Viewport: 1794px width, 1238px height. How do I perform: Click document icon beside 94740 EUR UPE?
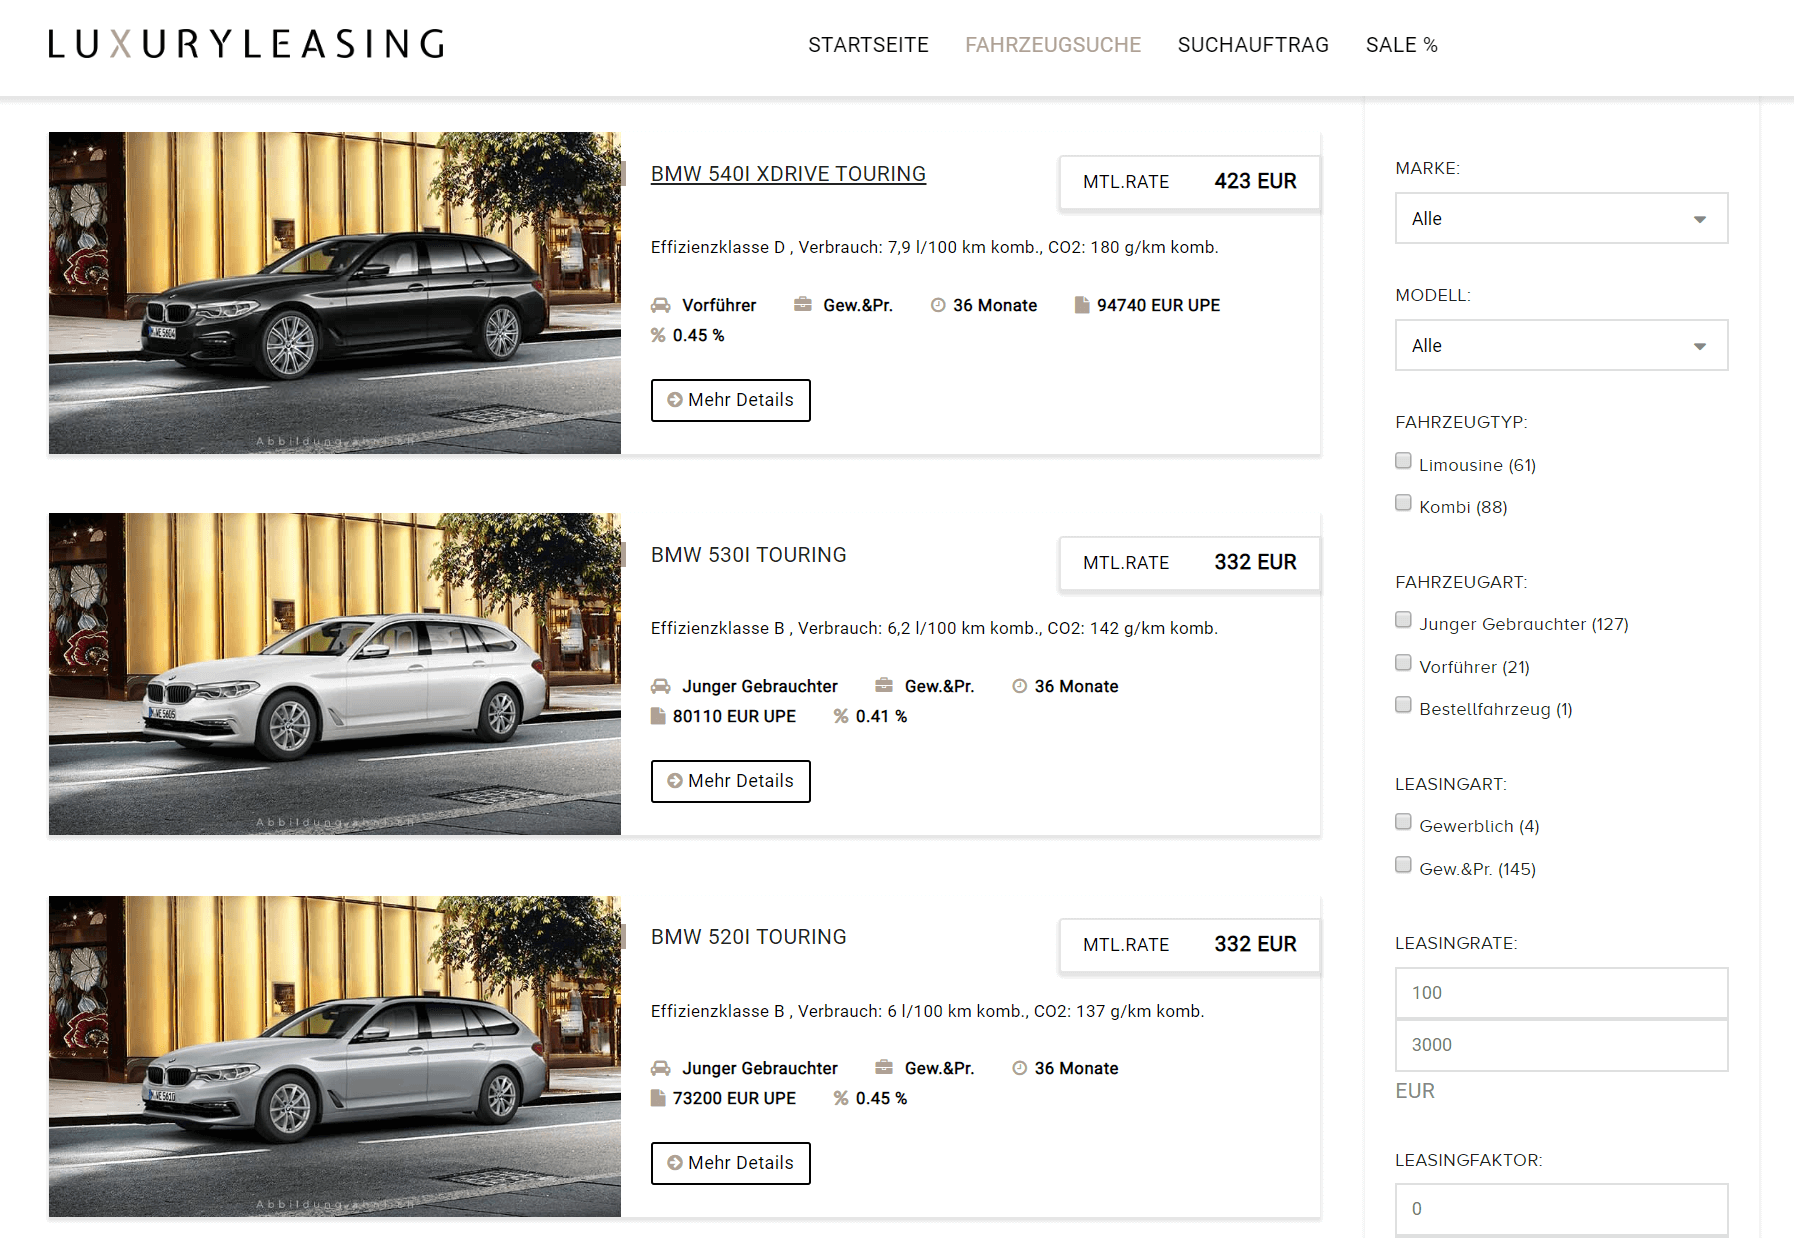(1082, 305)
